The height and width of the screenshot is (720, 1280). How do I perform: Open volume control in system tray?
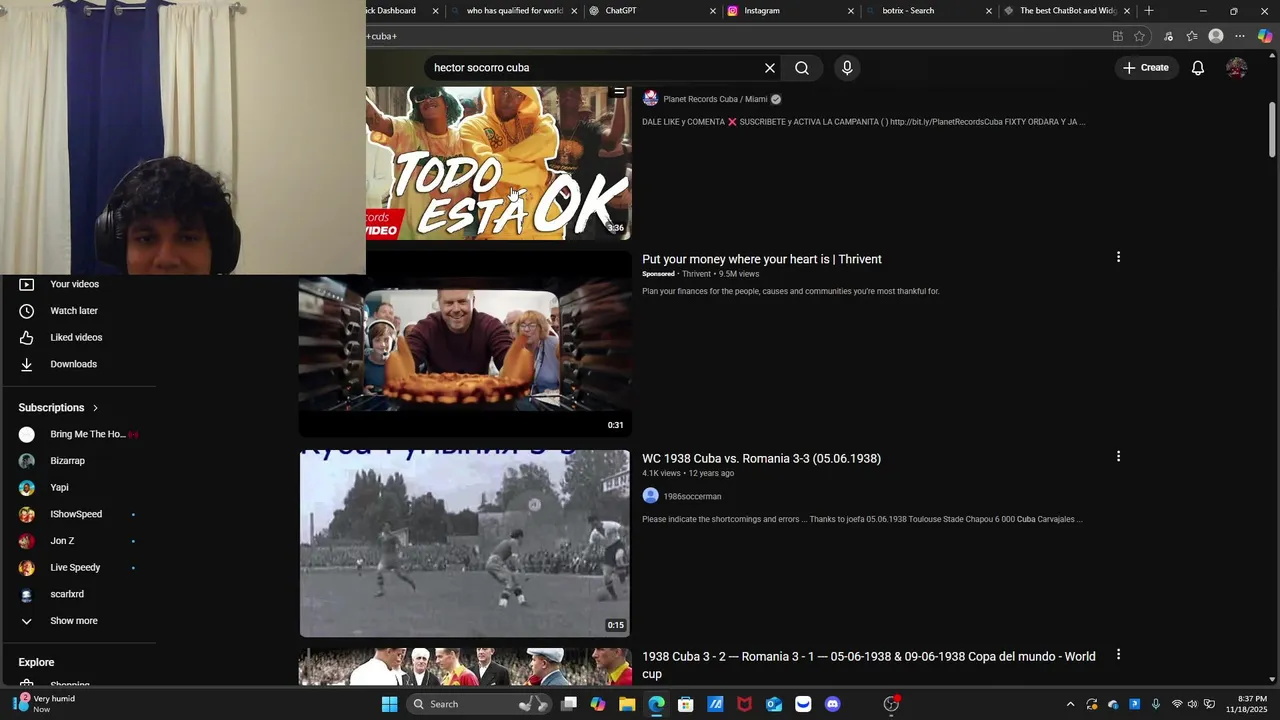[x=1192, y=704]
